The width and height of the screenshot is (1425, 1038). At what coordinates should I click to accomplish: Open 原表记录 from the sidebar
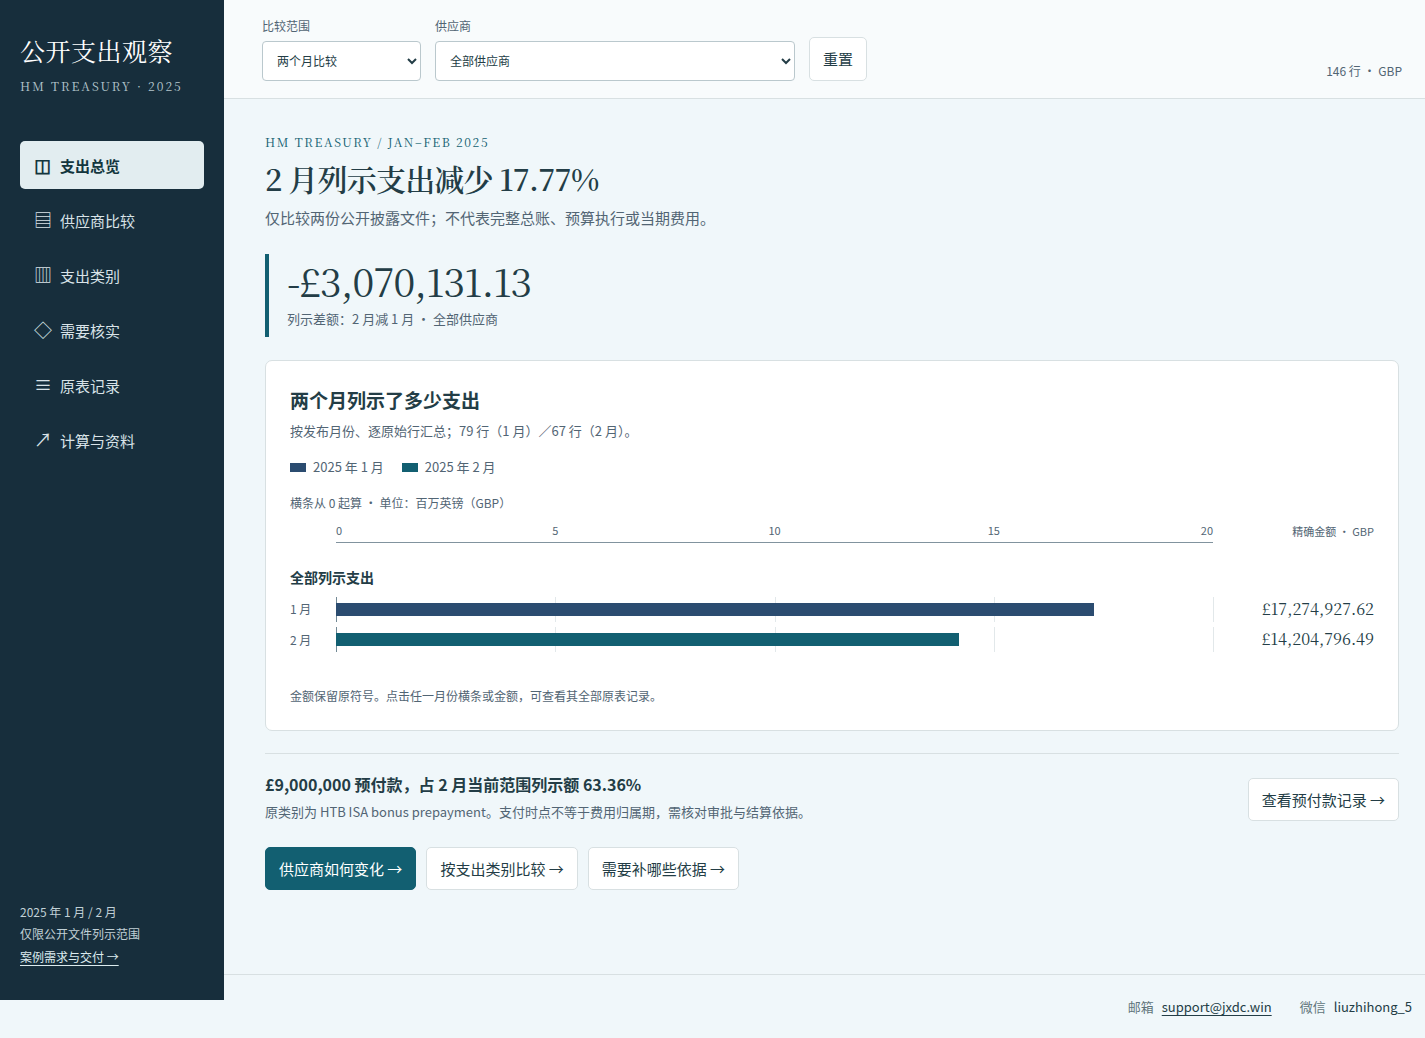(112, 385)
